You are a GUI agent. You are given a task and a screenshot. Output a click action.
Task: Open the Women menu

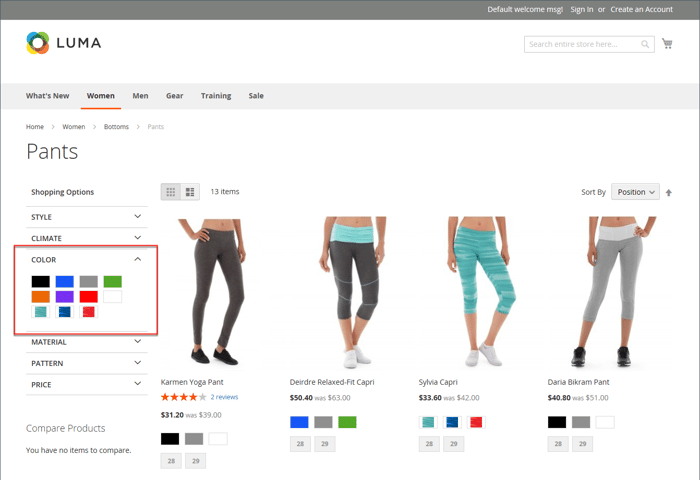coord(100,96)
